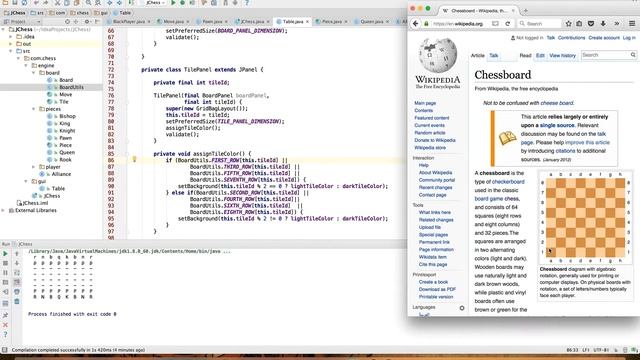Click the print icon in Run console
Image resolution: width=640 pixels, height=360 pixels.
point(17,292)
